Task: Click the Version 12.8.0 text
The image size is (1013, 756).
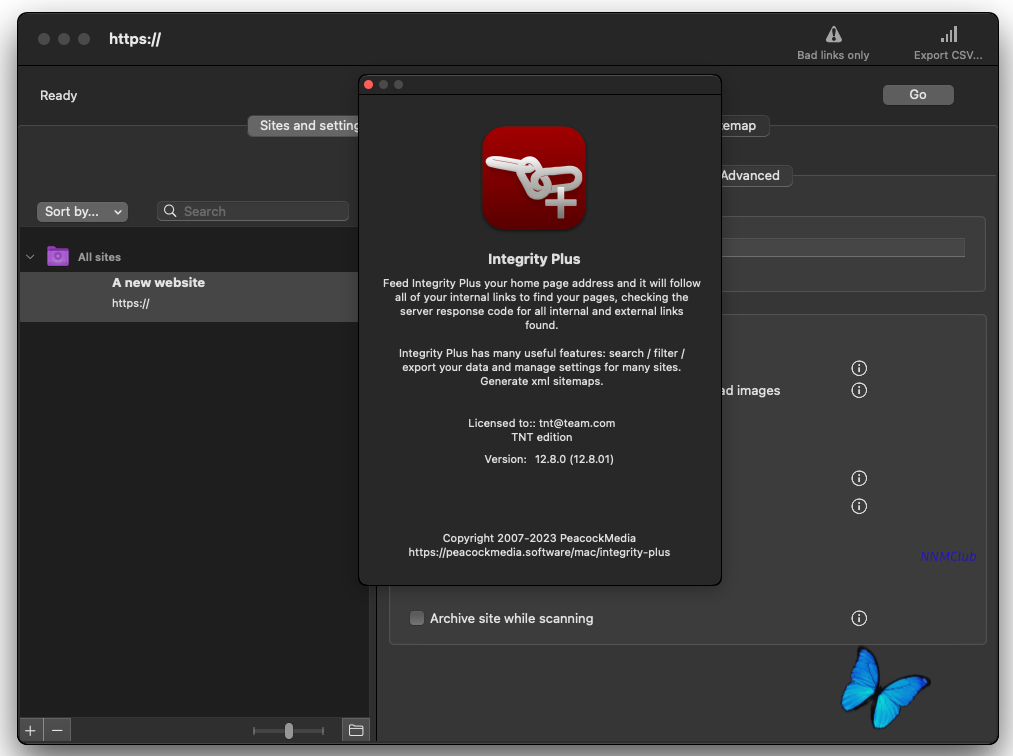Action: click(548, 459)
